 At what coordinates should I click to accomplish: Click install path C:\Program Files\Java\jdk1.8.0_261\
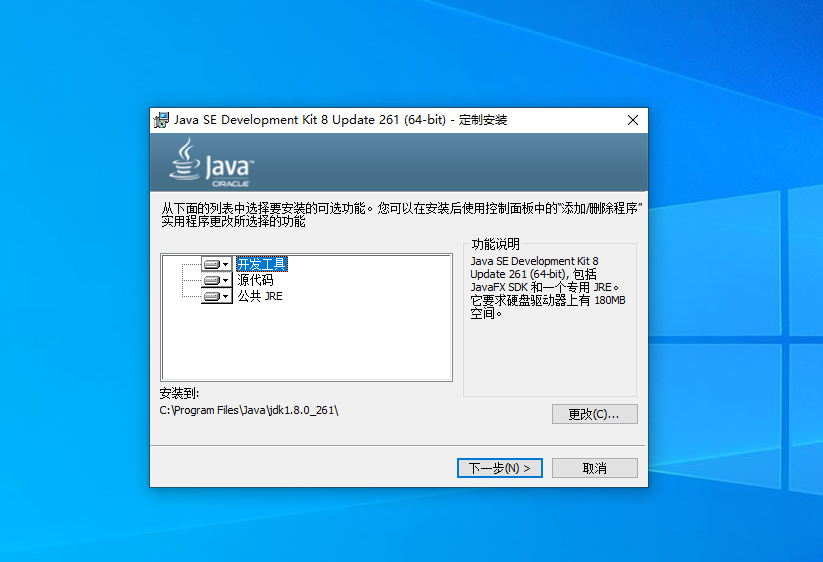tap(249, 410)
